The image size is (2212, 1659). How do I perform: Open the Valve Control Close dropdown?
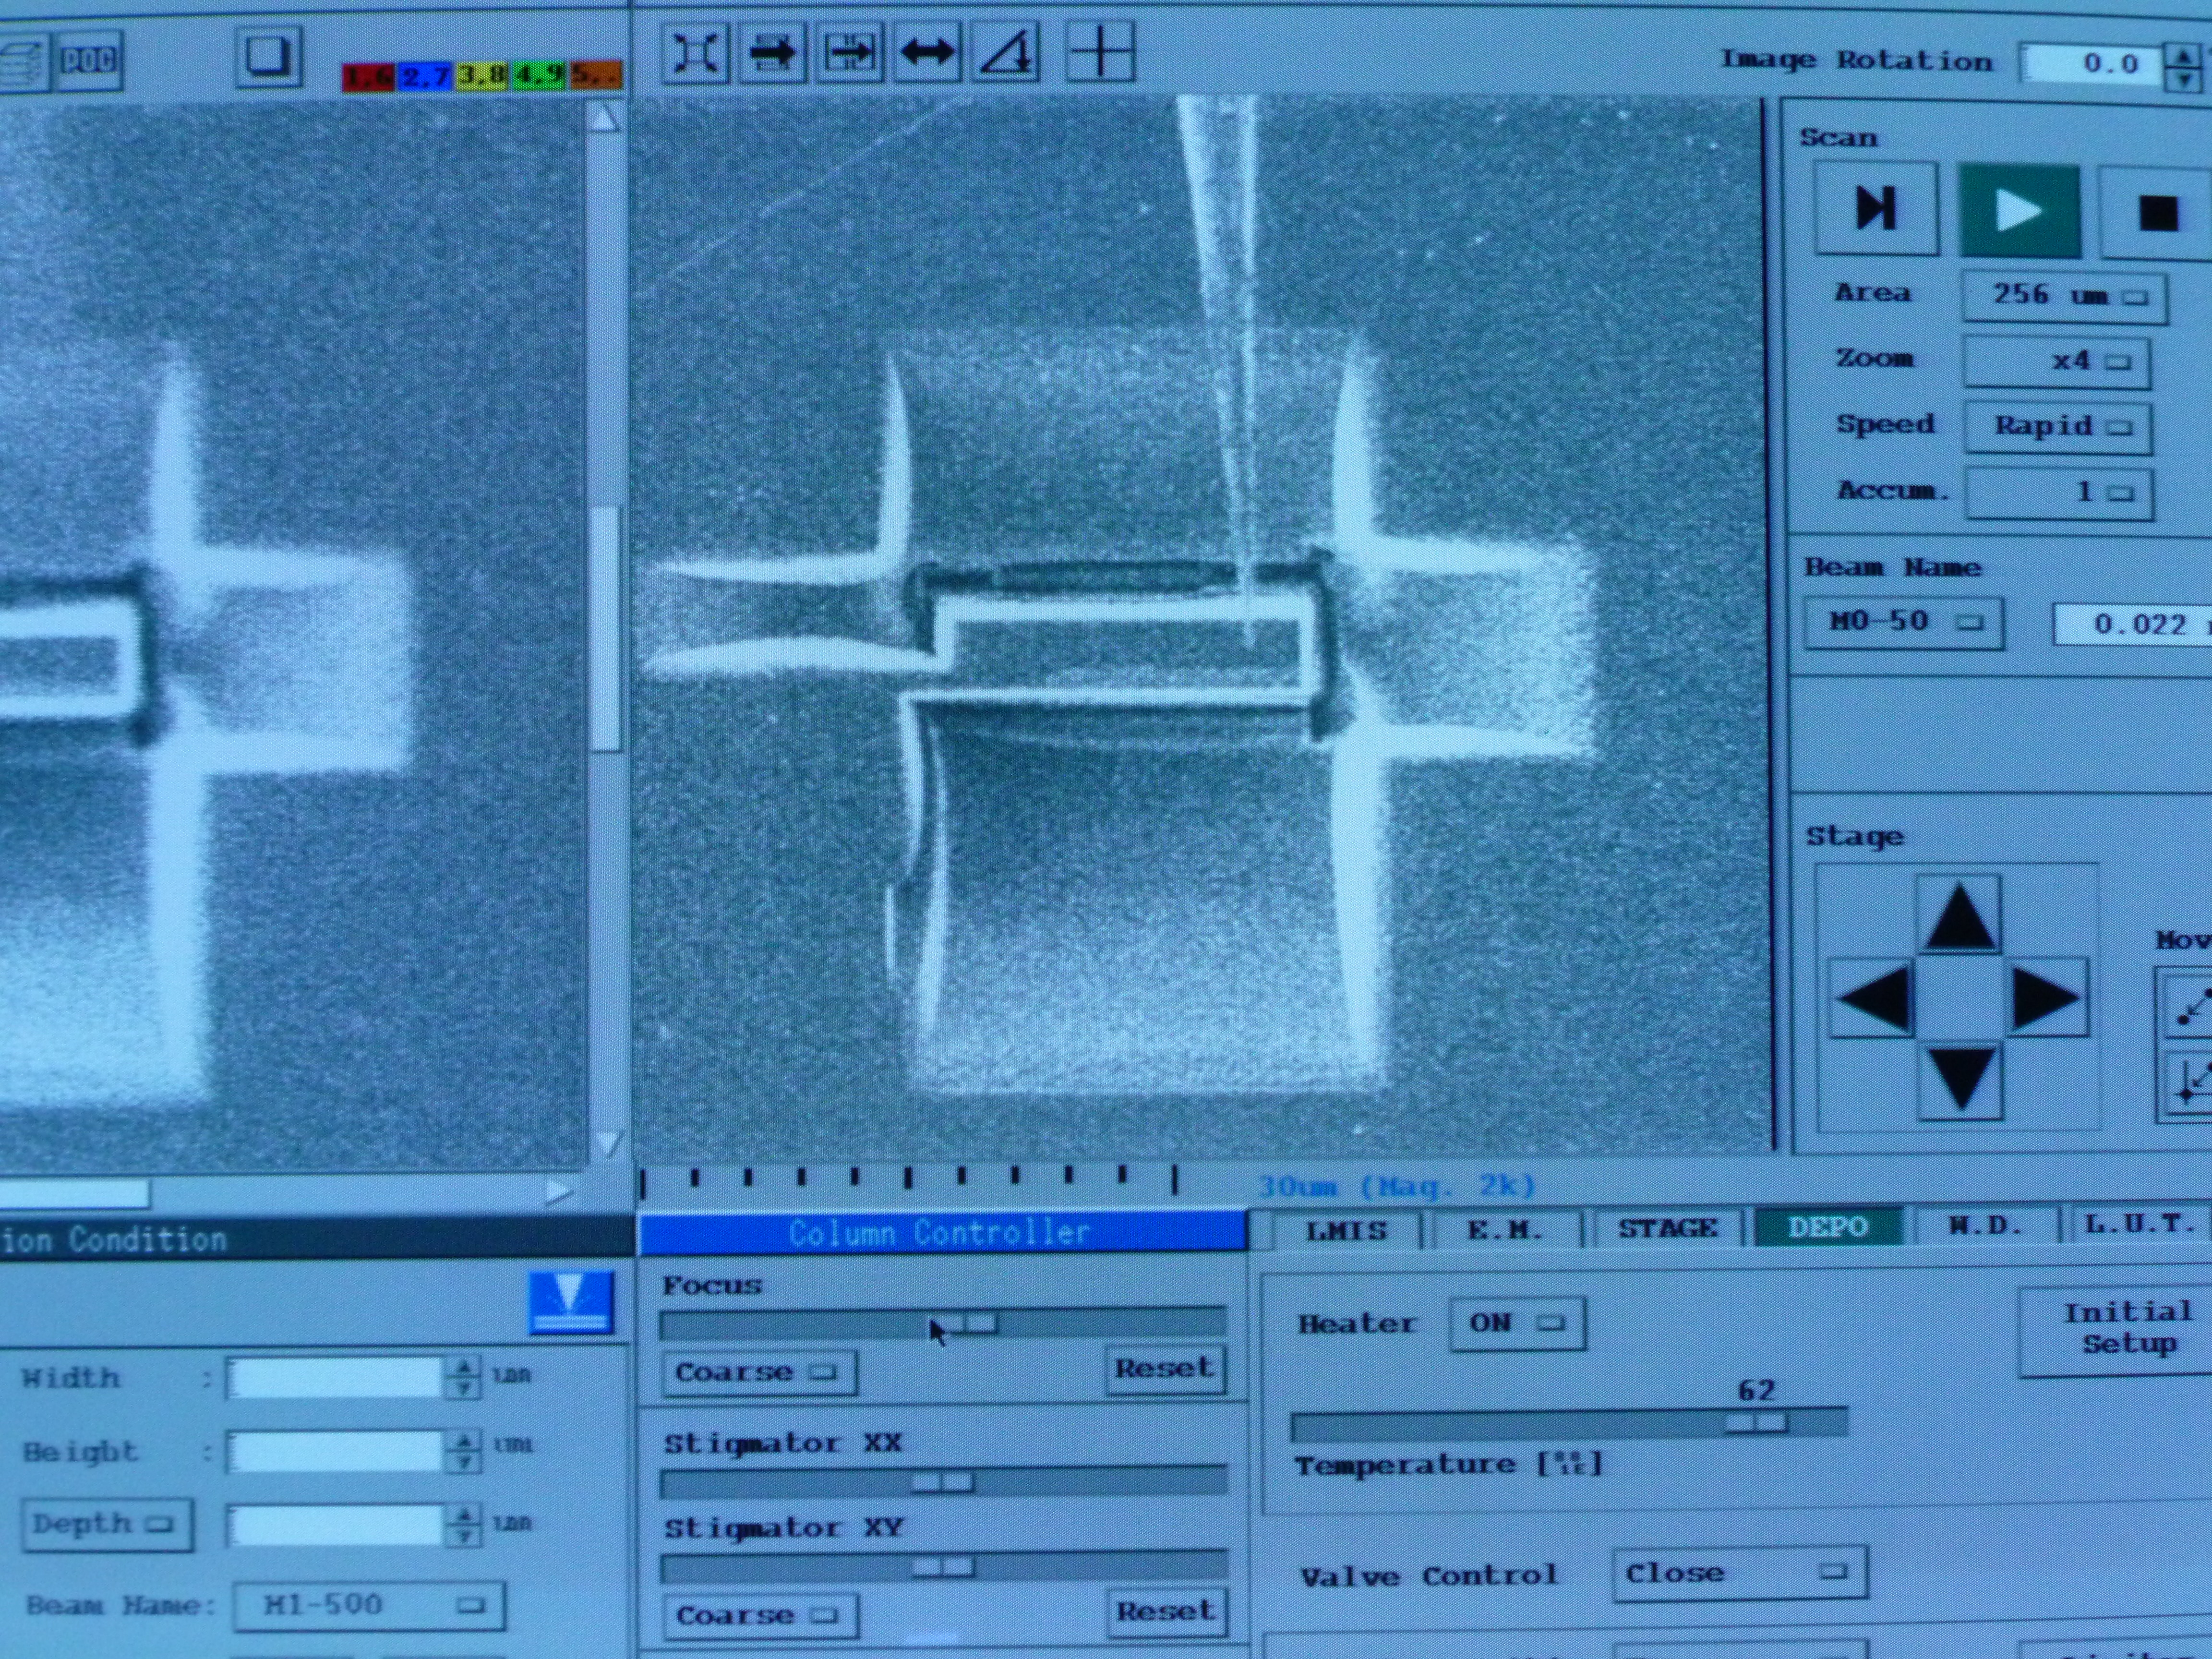(1738, 1573)
